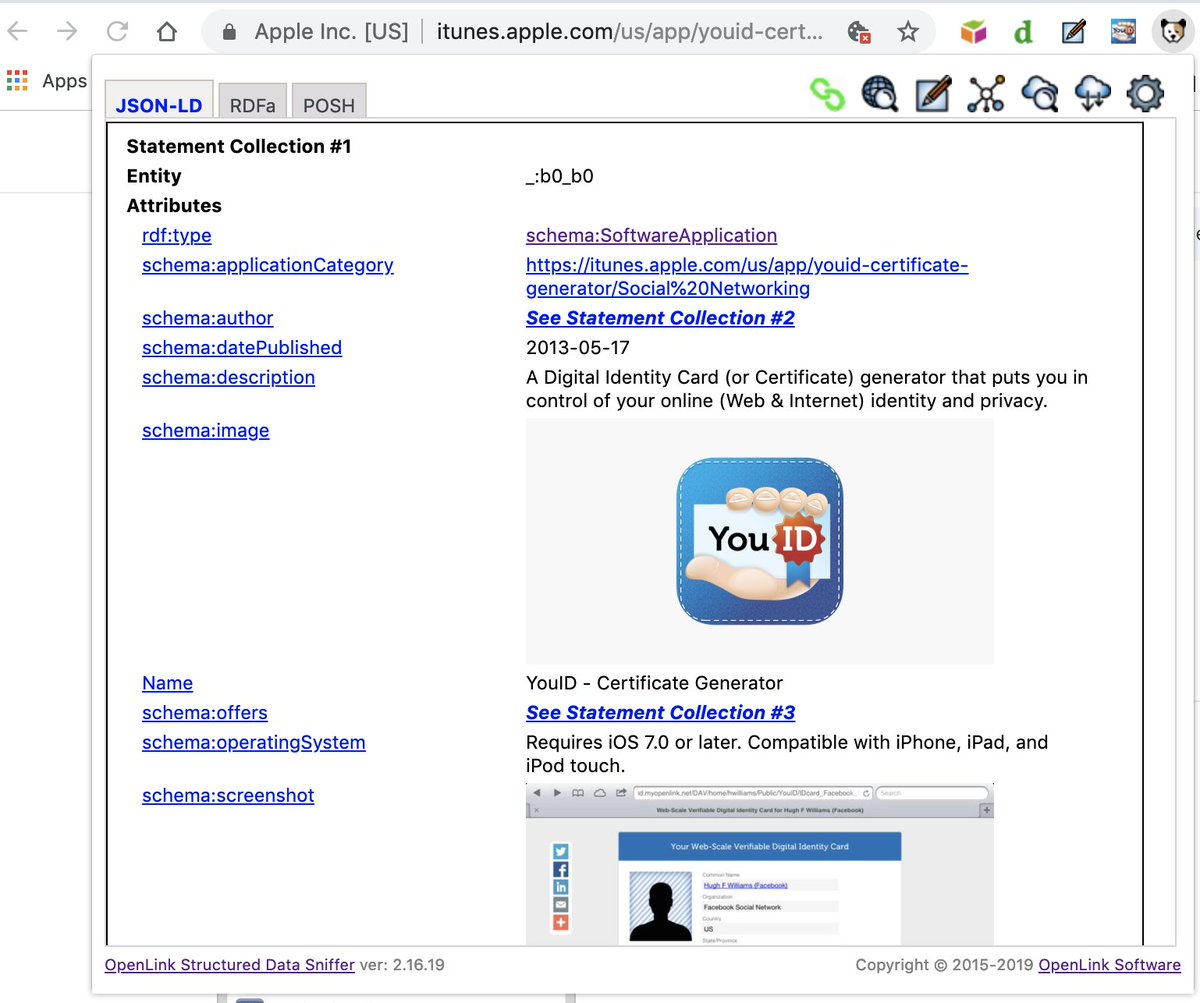Click the lock site info icon
Viewport: 1200px width, 1003px height.
[x=229, y=32]
